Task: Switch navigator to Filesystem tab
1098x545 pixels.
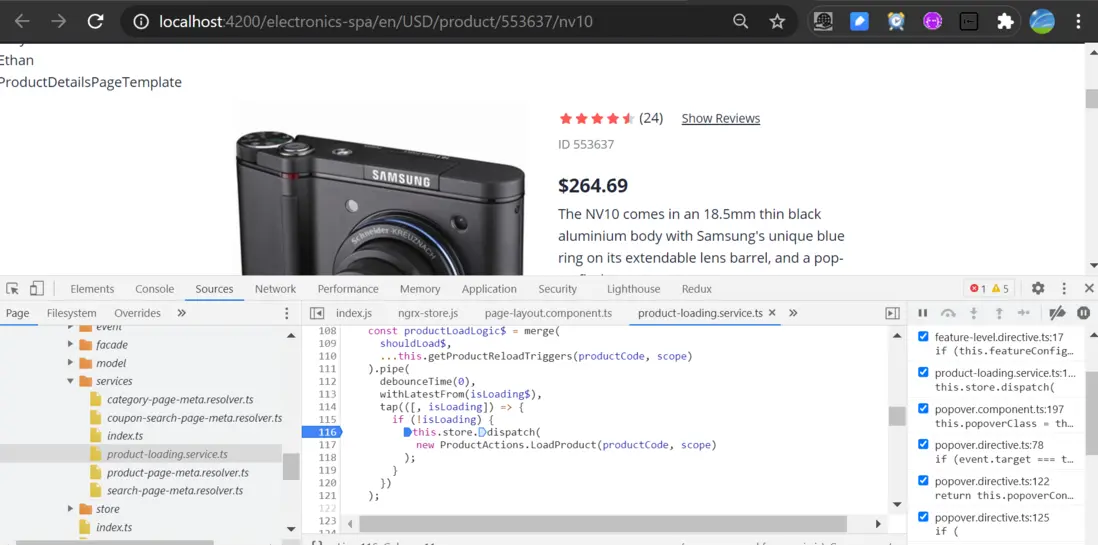Action: (71, 313)
